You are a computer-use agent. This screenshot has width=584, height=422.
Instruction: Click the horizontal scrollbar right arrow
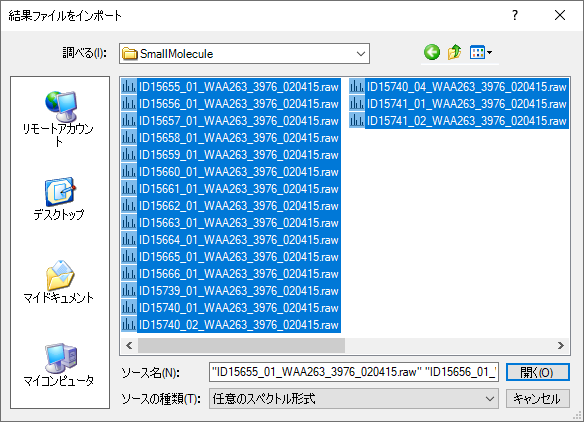tap(561, 346)
